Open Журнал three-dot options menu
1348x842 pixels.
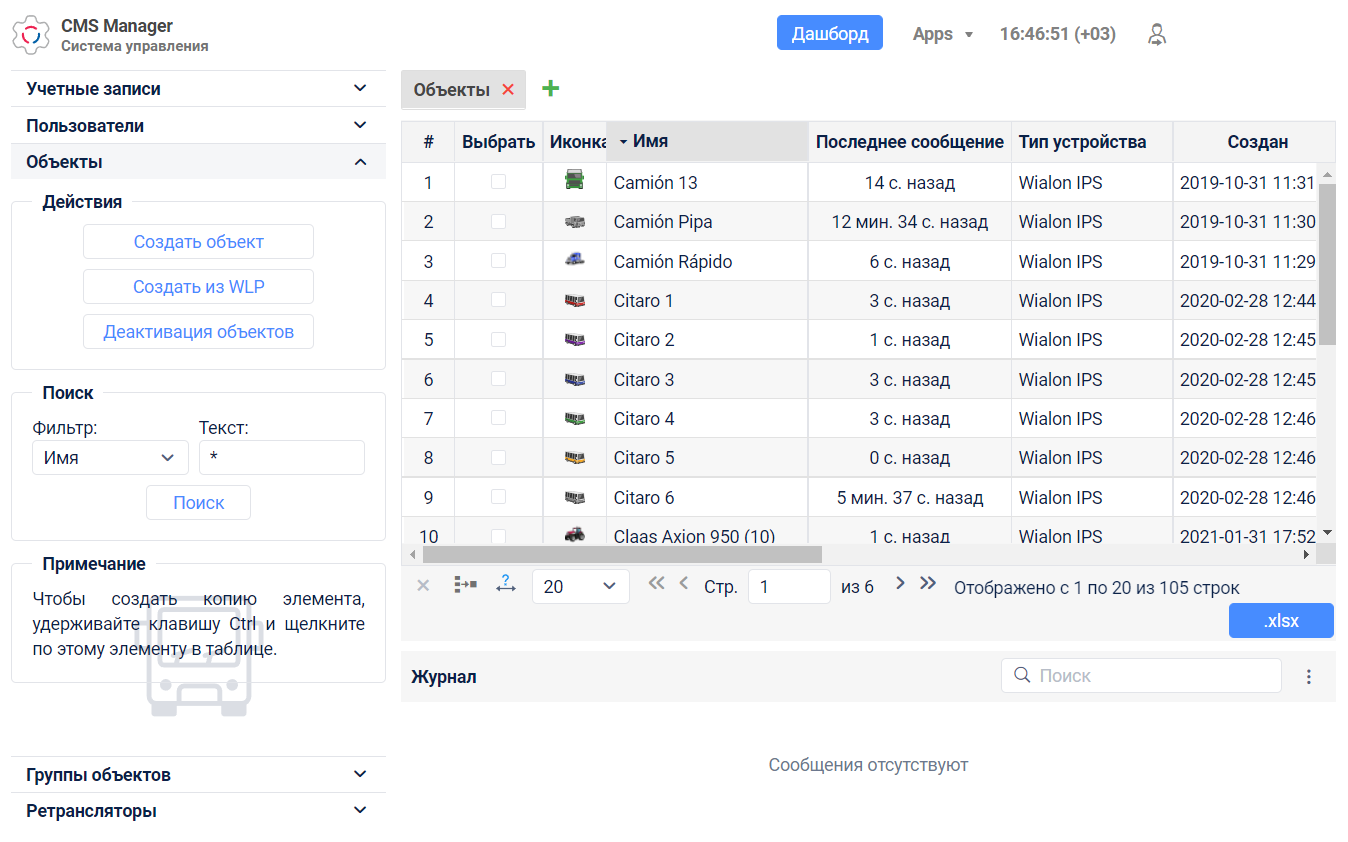[x=1309, y=677]
